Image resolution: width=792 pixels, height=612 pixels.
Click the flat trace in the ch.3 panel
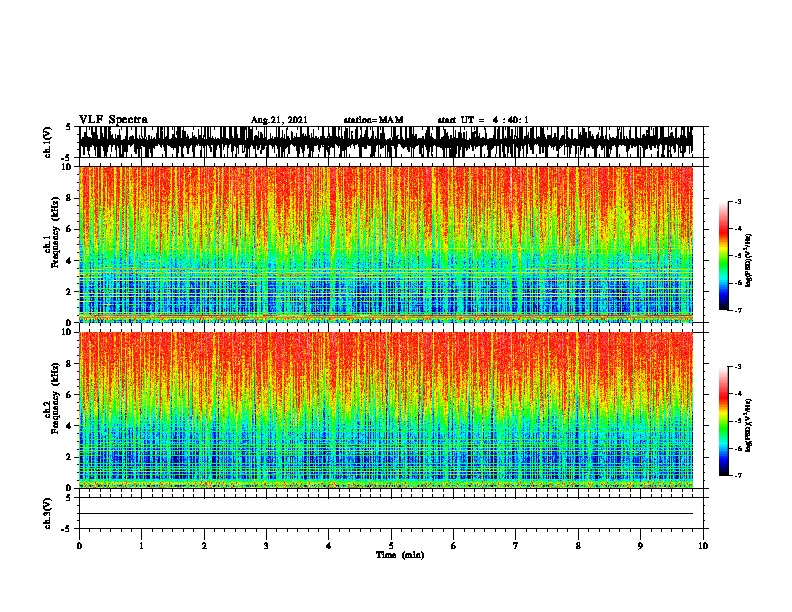tap(386, 514)
